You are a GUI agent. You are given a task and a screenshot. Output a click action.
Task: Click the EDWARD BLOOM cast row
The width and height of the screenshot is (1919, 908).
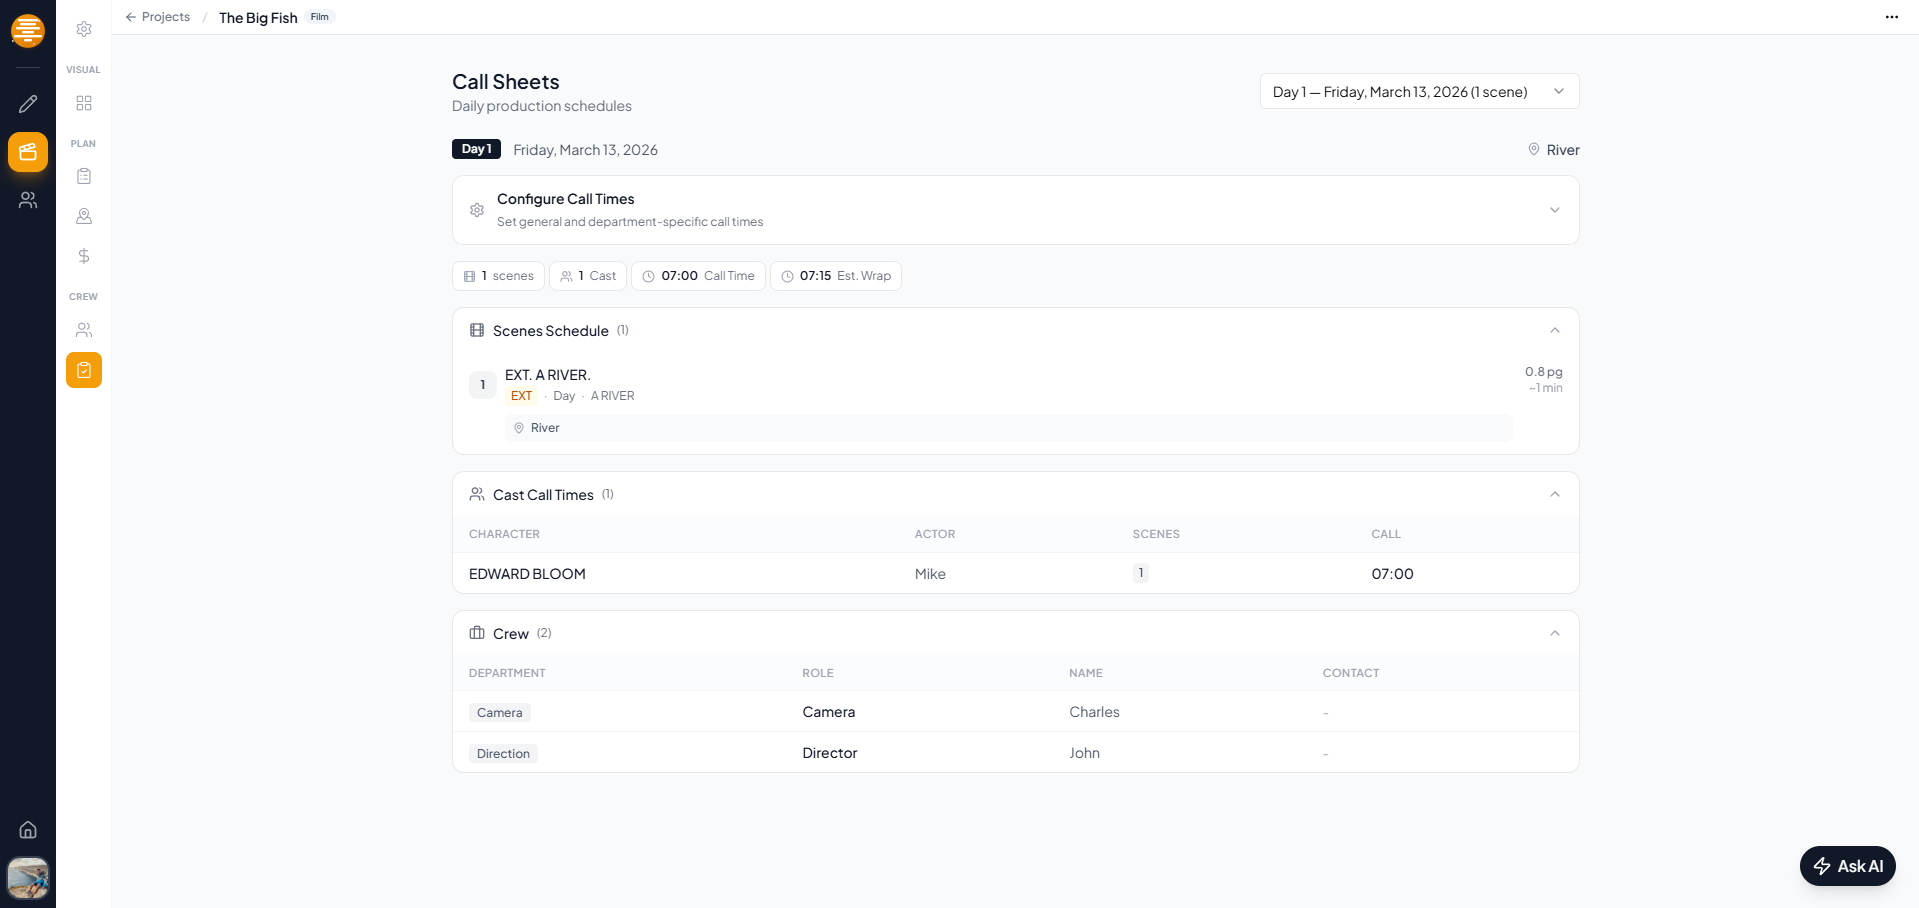tap(527, 574)
